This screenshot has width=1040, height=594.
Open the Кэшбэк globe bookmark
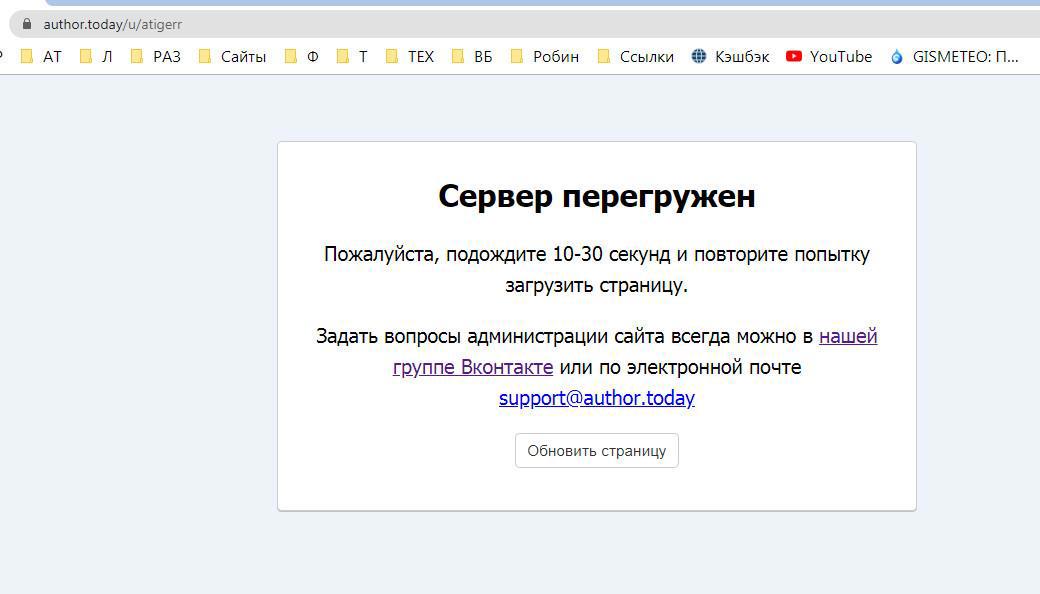(x=730, y=57)
